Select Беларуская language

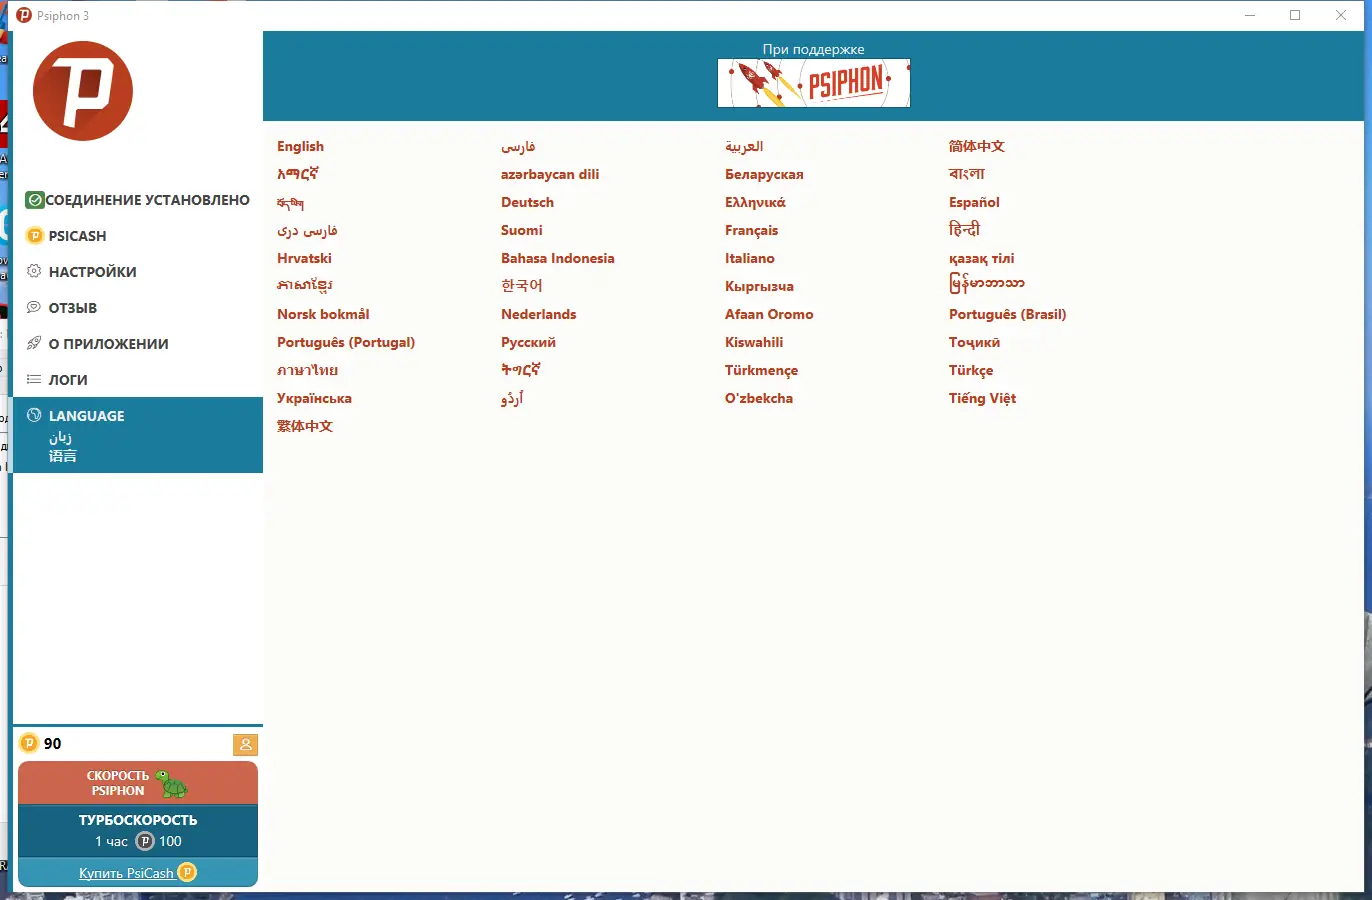764,174
